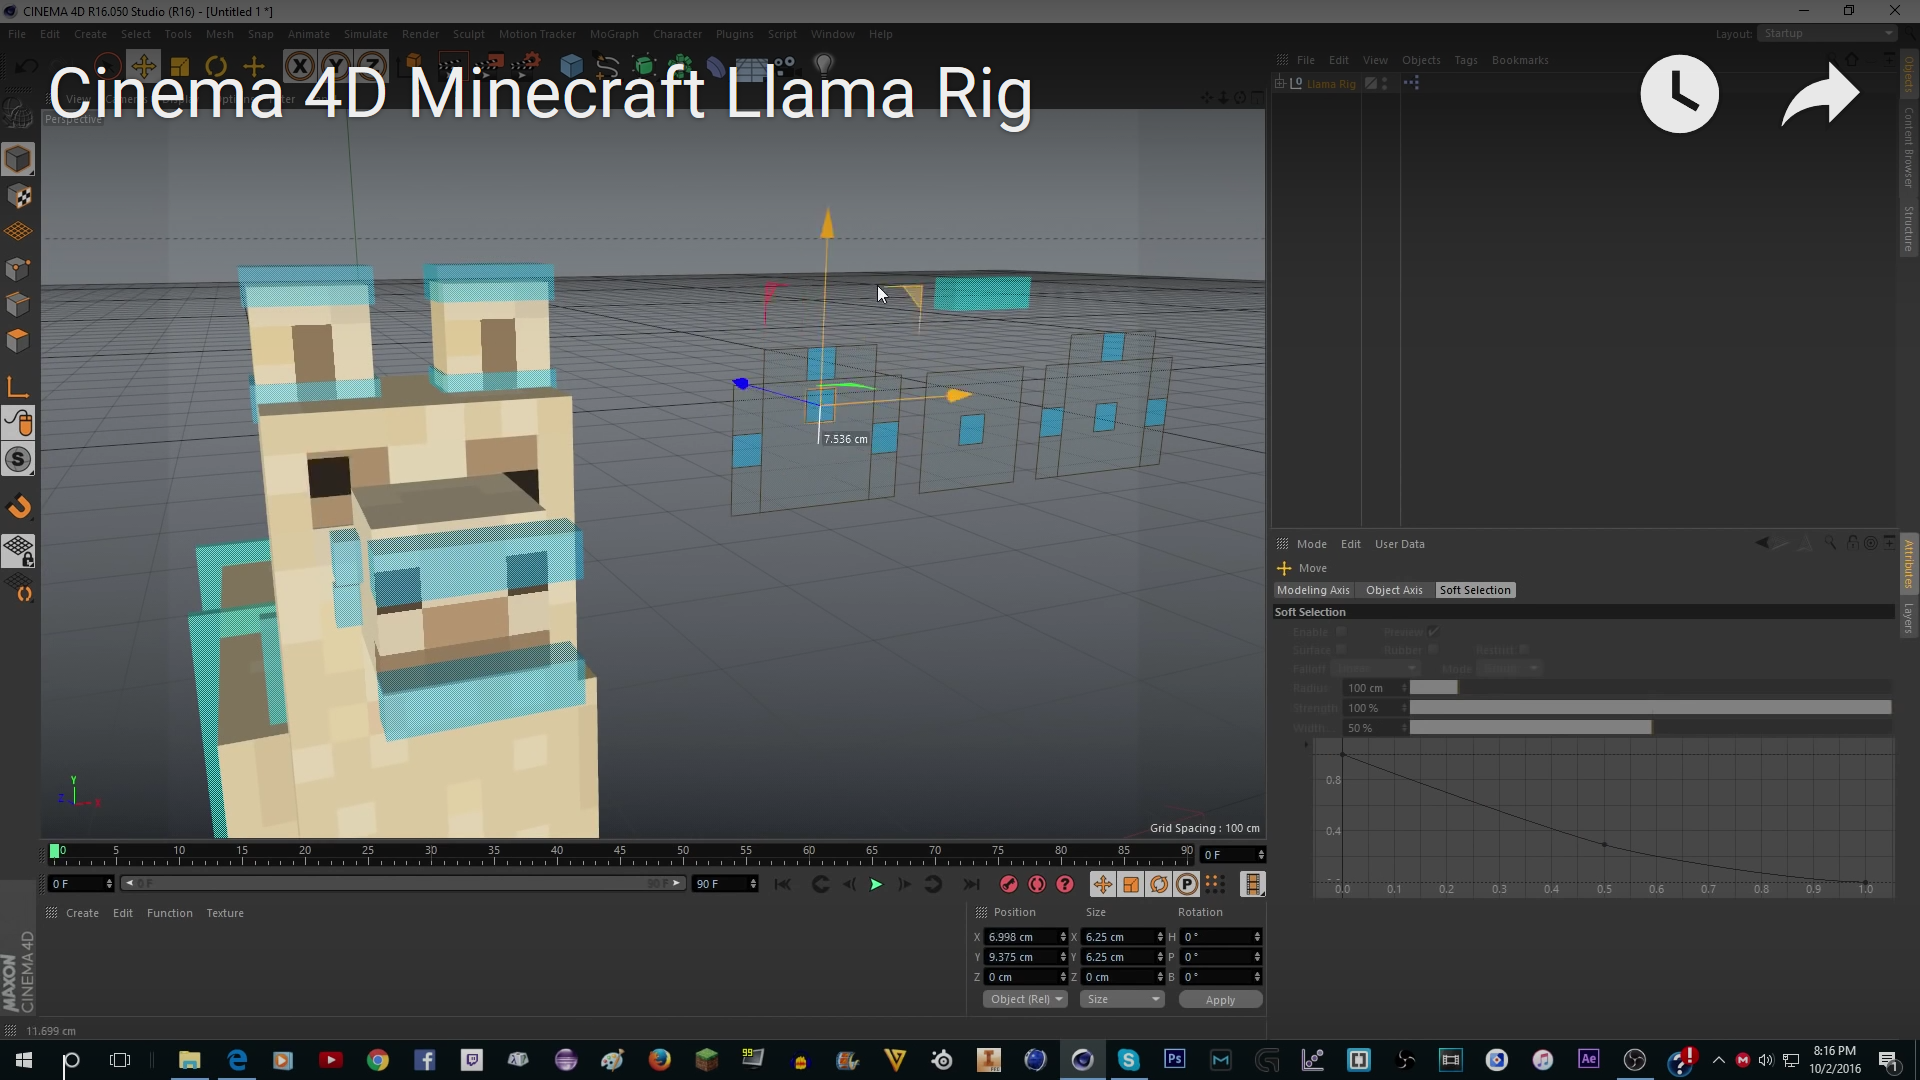Switch to Object Axis tab
The width and height of the screenshot is (1920, 1080).
[1394, 590]
